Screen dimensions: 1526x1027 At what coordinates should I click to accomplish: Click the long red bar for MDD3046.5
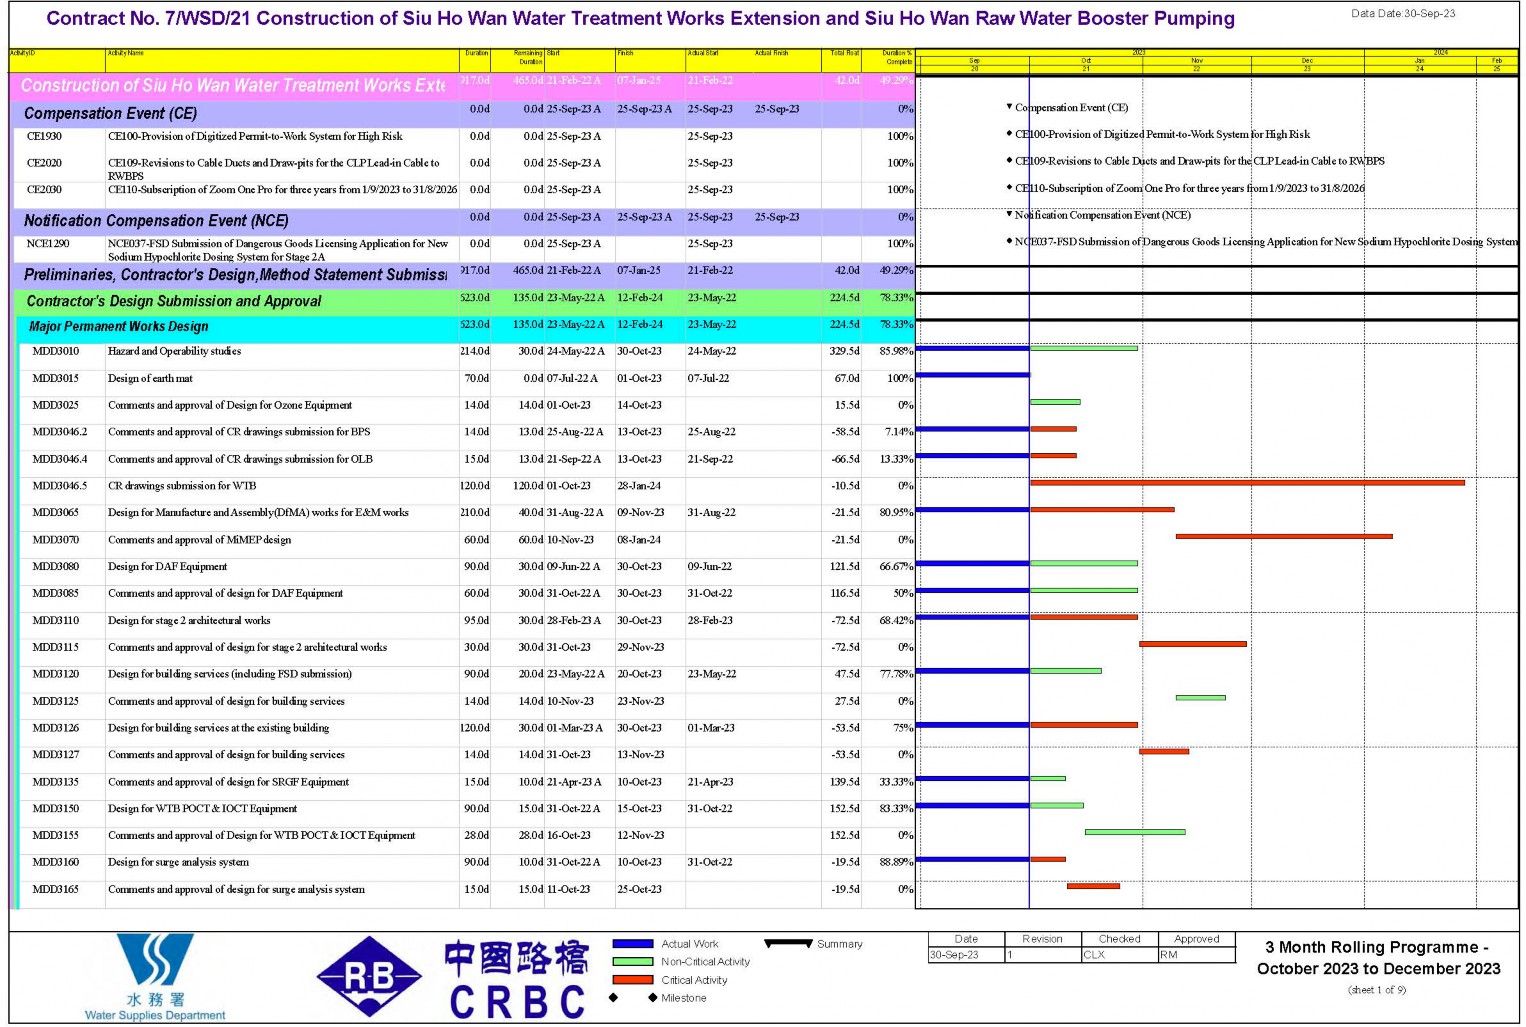click(x=1247, y=483)
